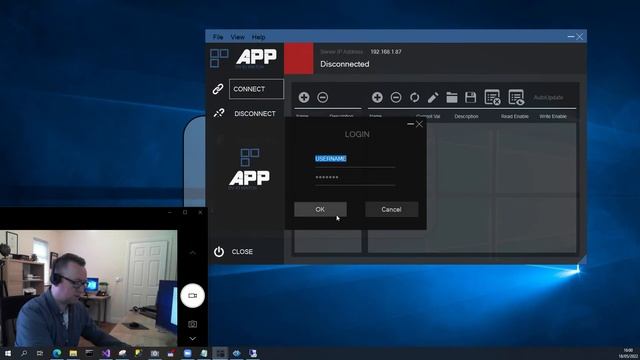Minimize the APP main window
The image size is (640, 360).
click(x=571, y=37)
